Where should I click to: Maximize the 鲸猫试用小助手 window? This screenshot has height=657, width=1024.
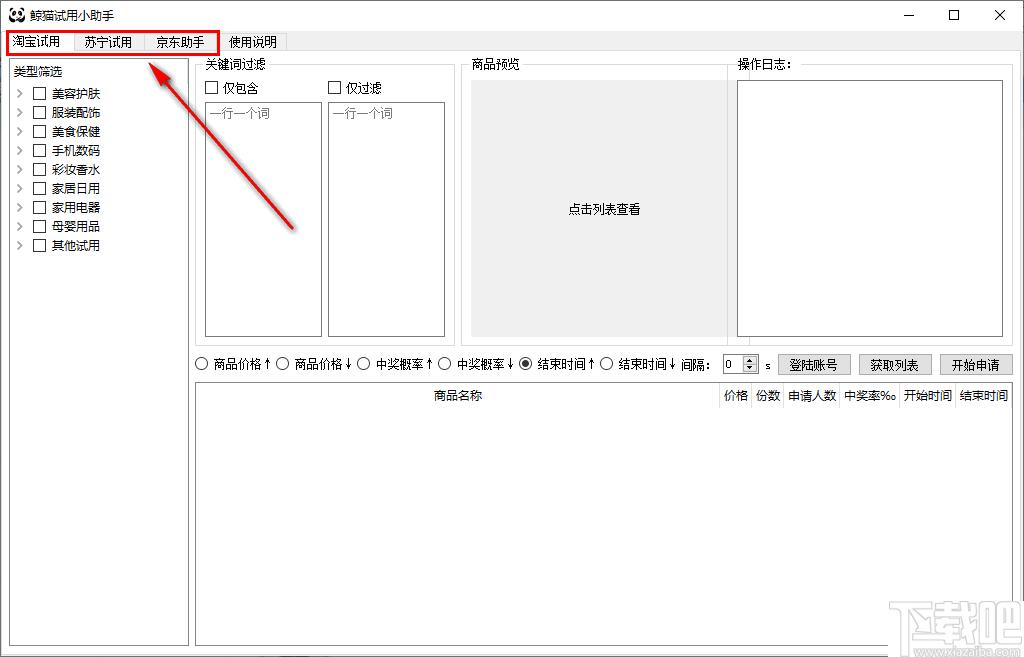pyautogui.click(x=954, y=15)
